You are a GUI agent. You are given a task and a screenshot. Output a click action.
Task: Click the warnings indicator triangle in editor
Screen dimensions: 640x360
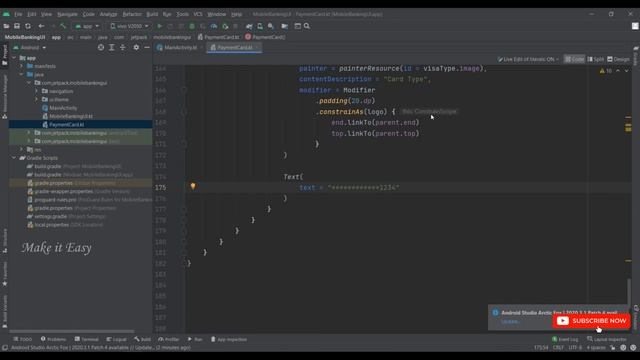pos(602,71)
